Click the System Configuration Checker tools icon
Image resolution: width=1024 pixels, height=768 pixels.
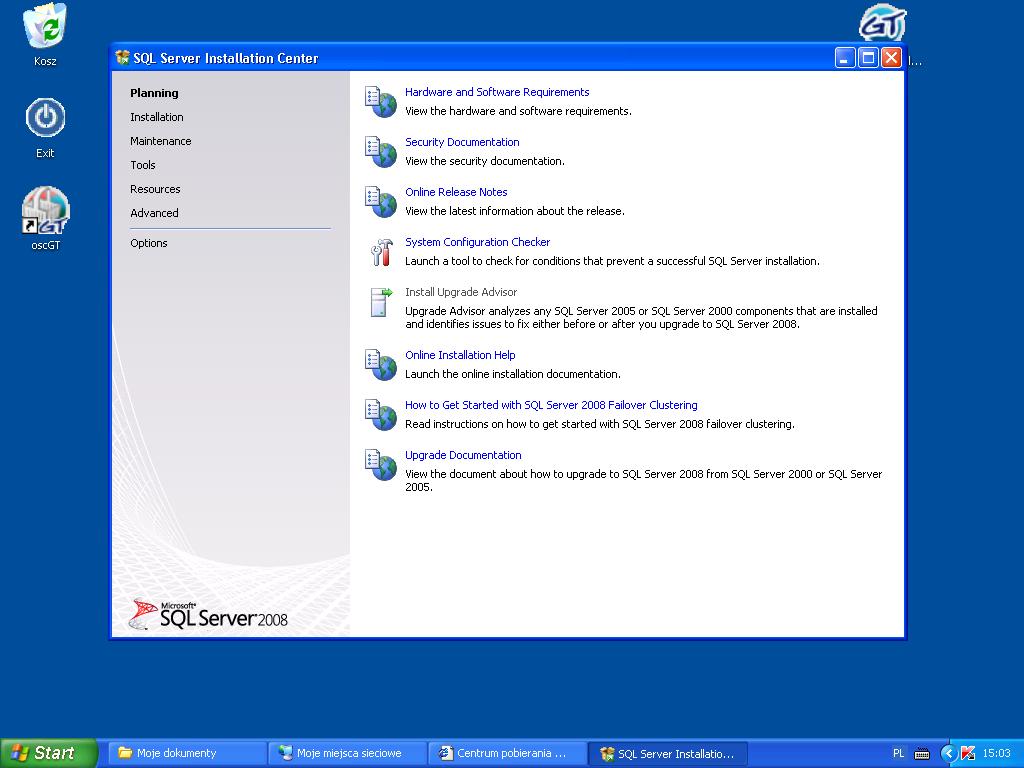(381, 252)
